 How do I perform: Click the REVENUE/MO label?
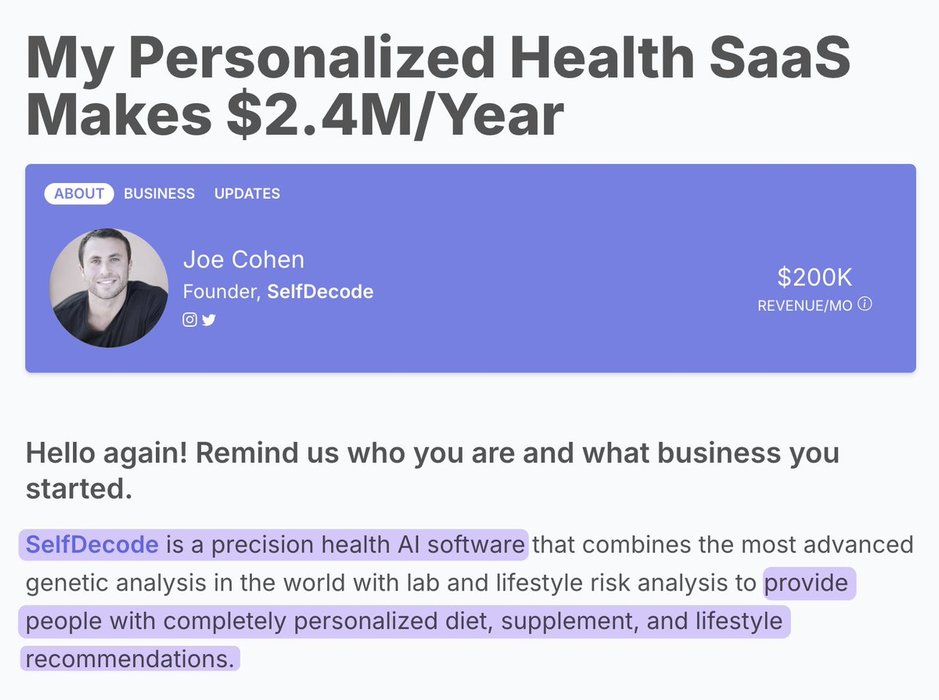(x=804, y=305)
